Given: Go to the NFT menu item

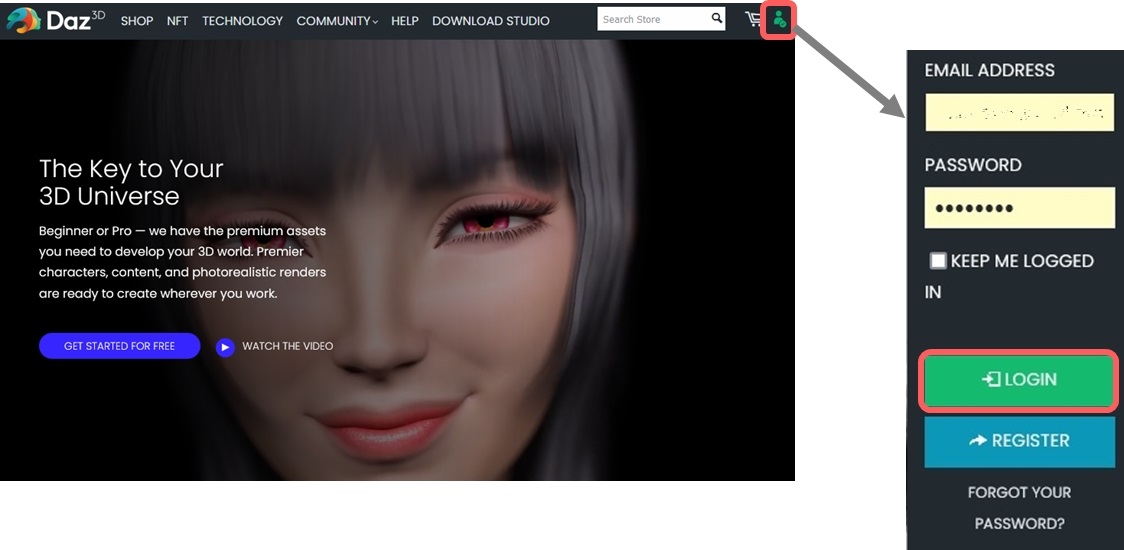Looking at the screenshot, I should 177,21.
